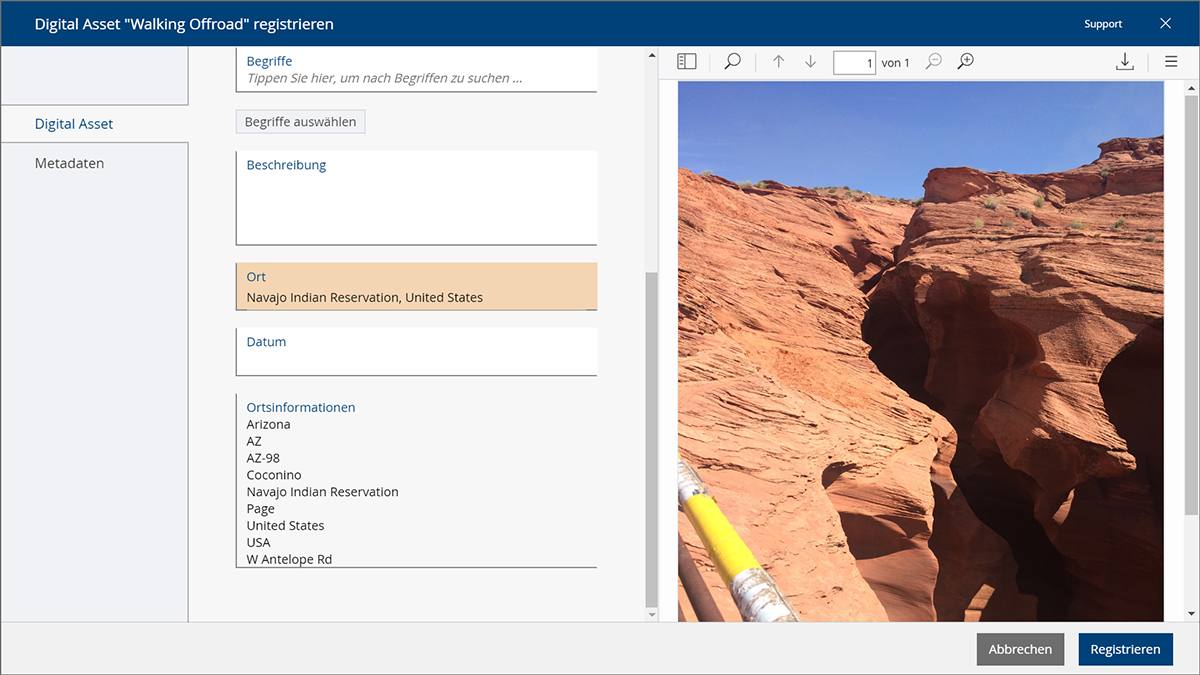Go to previous page with up arrow
This screenshot has height=675, width=1200.
click(778, 62)
